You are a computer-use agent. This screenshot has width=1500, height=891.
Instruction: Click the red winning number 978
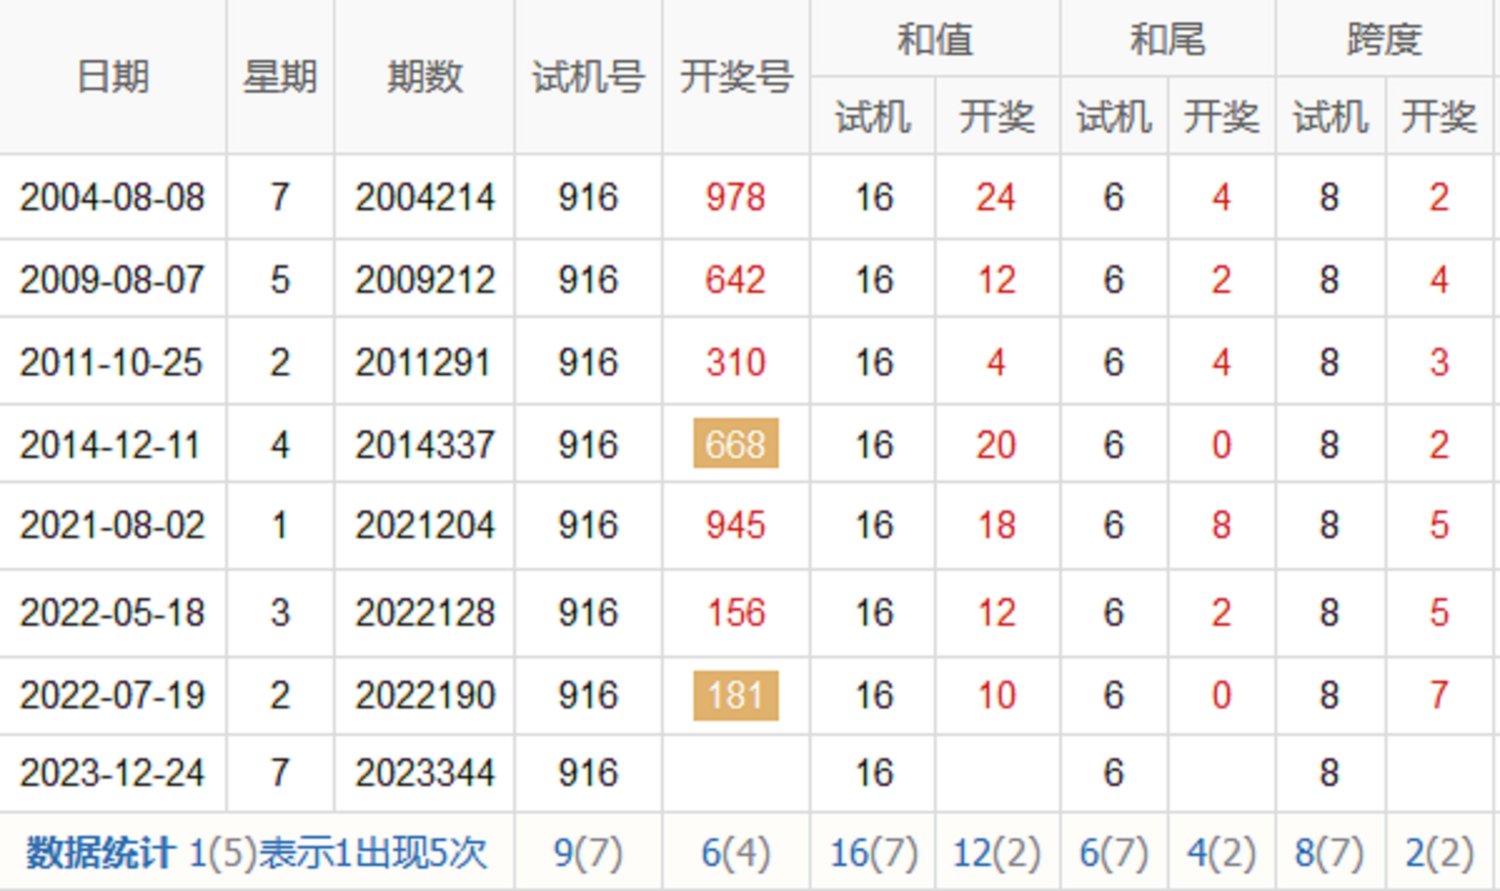[736, 197]
